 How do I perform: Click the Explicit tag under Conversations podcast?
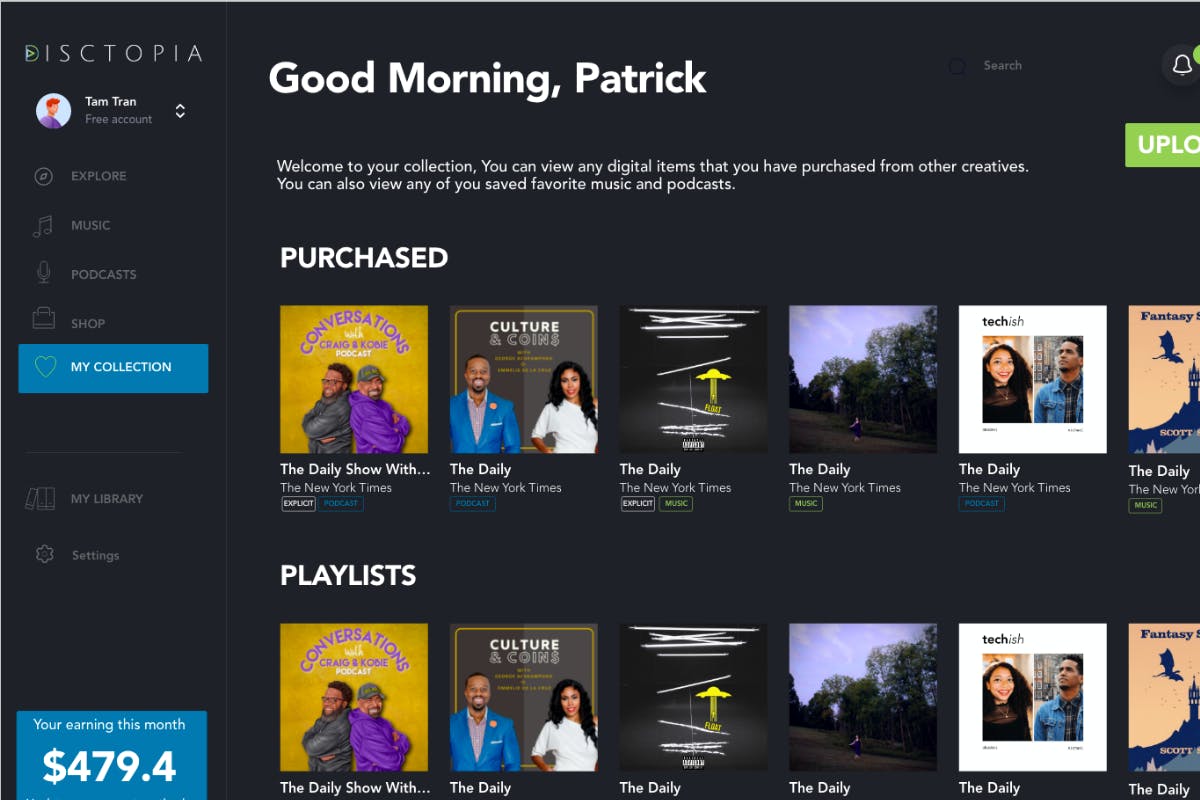(x=298, y=504)
